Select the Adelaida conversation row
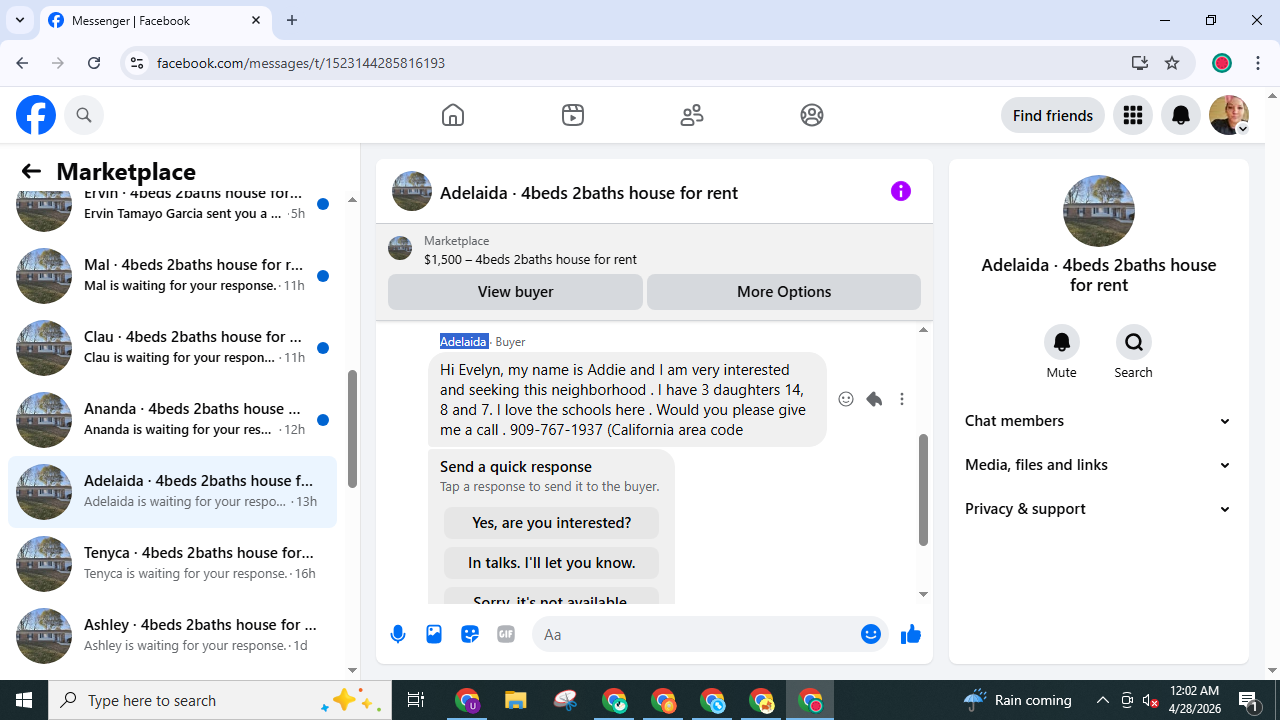 [172, 491]
